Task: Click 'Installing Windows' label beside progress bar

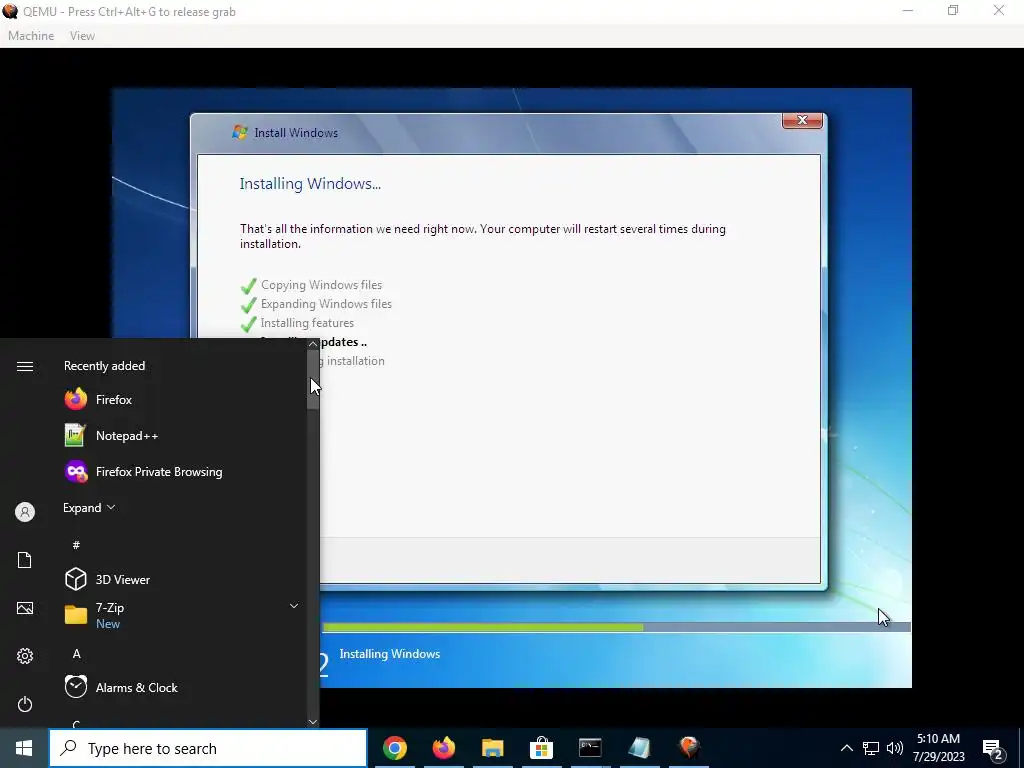Action: point(390,654)
